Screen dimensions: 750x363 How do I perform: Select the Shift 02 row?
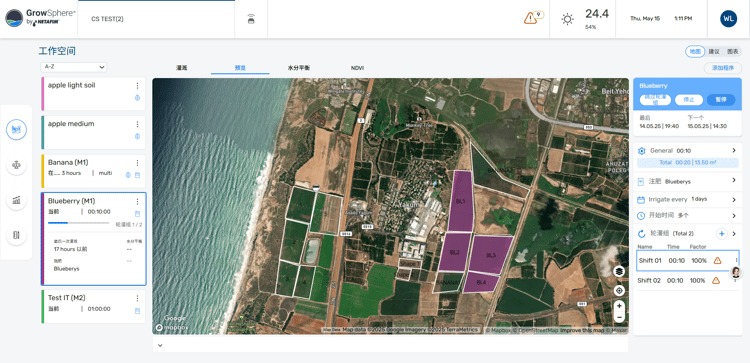tap(687, 281)
